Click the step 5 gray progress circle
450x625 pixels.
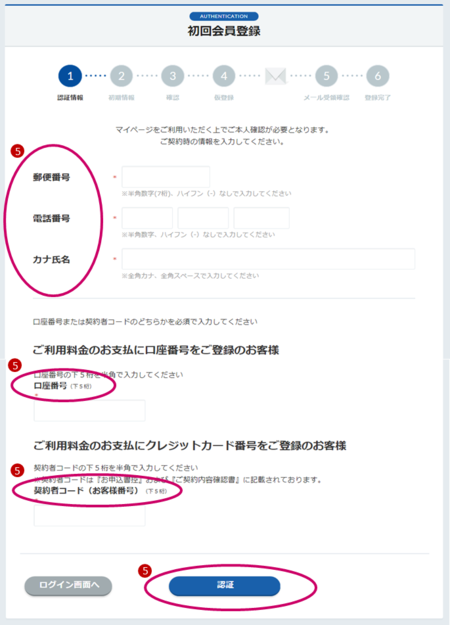326,76
